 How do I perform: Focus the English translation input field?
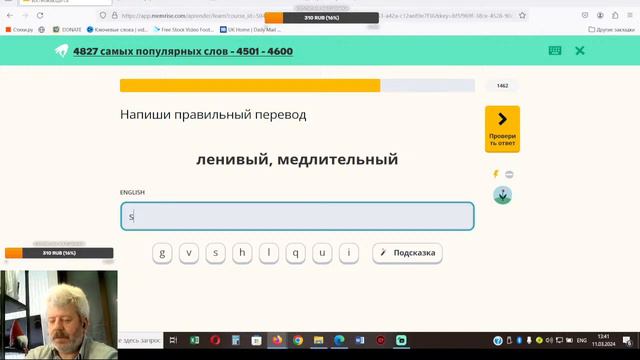(x=297, y=216)
